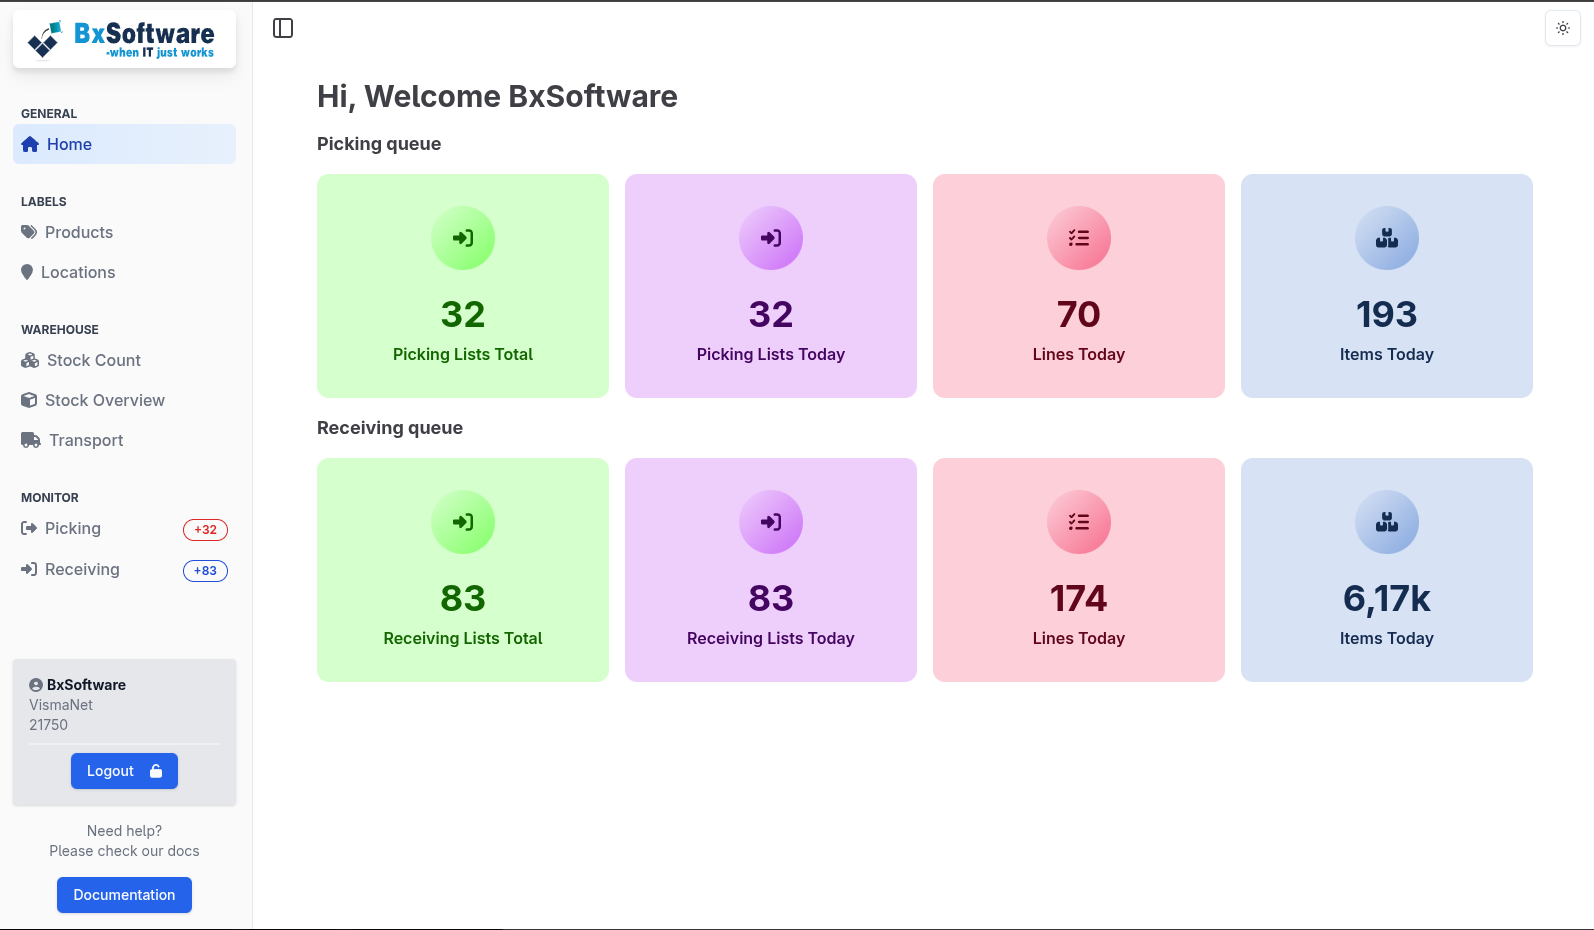Open Stock Count page
The height and width of the screenshot is (930, 1594).
click(93, 360)
